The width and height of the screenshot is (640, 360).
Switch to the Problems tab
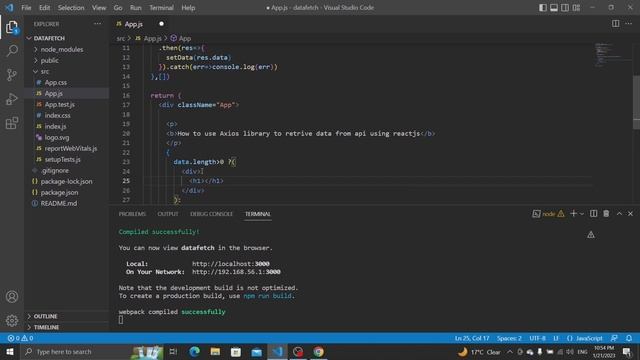point(132,214)
